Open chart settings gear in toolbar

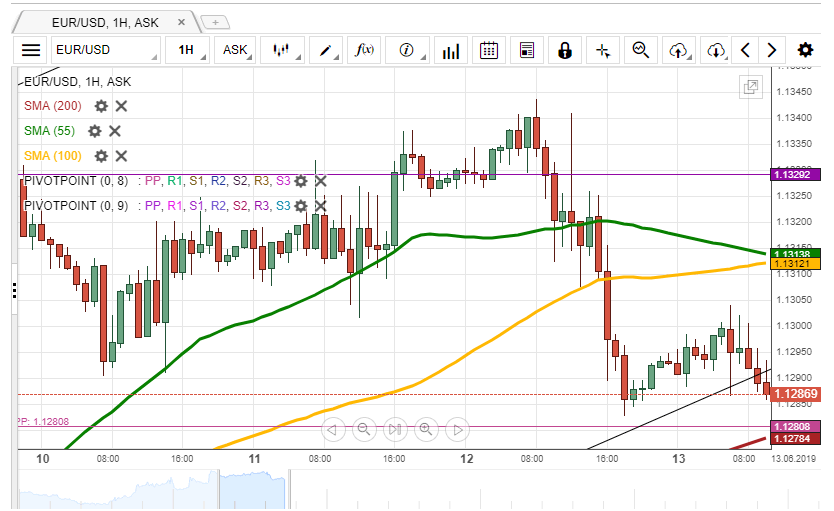(x=805, y=50)
